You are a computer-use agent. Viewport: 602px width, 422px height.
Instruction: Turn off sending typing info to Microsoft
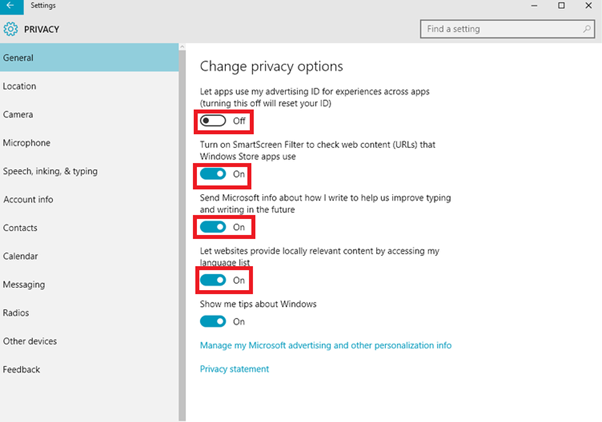213,227
